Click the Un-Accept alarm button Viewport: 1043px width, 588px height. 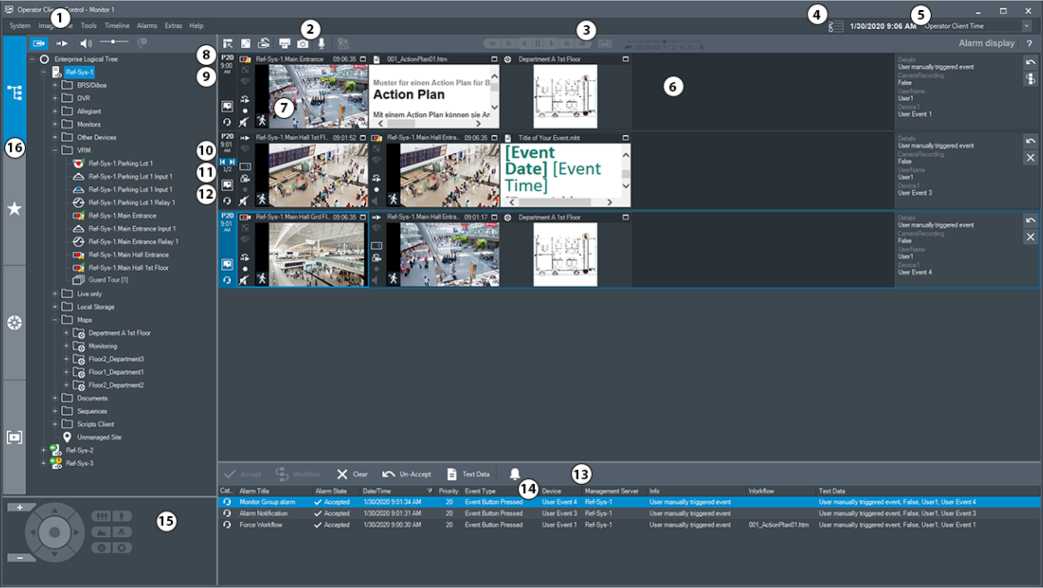tap(406, 474)
